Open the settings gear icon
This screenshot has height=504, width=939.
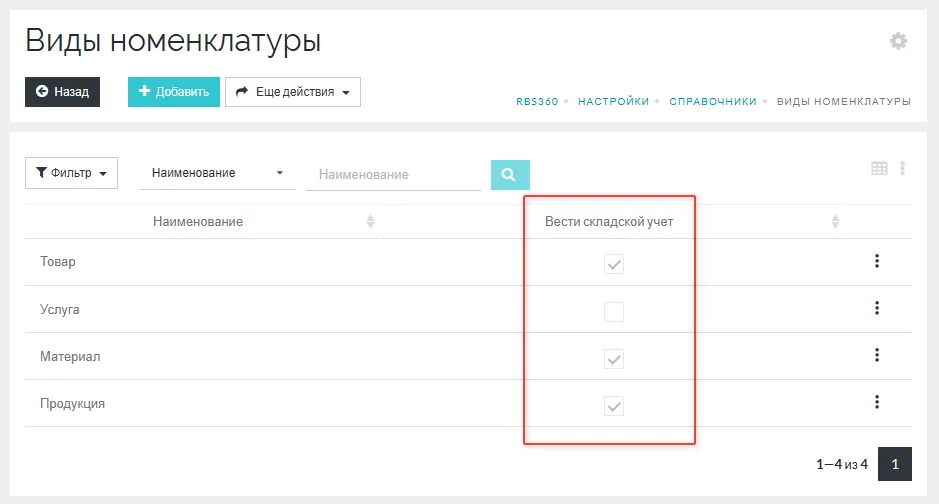coord(898,41)
